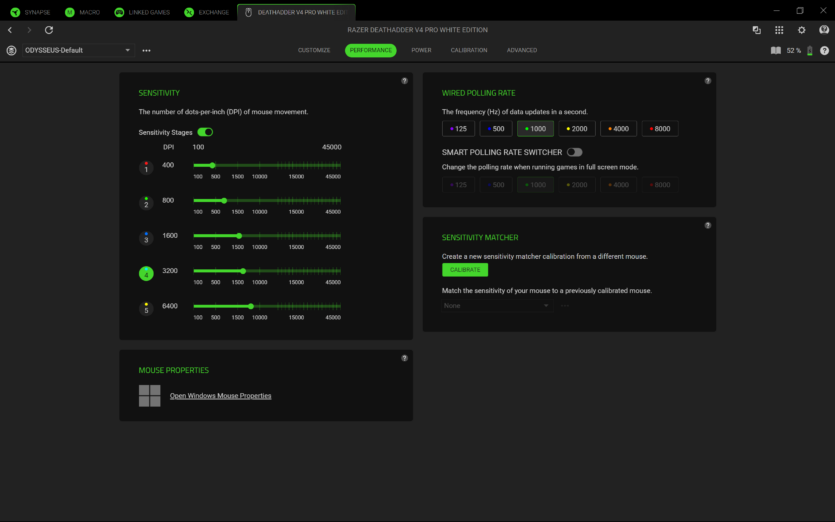Screen dimensions: 835x522
Task: Click the stage 1 DPI slider handle
Action: pos(212,165)
